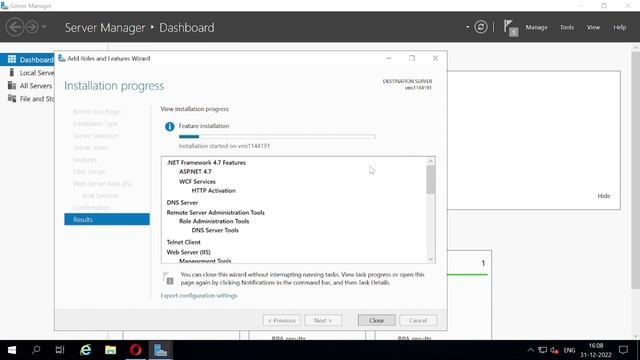Click the feature list scroll up arrow

click(431, 161)
